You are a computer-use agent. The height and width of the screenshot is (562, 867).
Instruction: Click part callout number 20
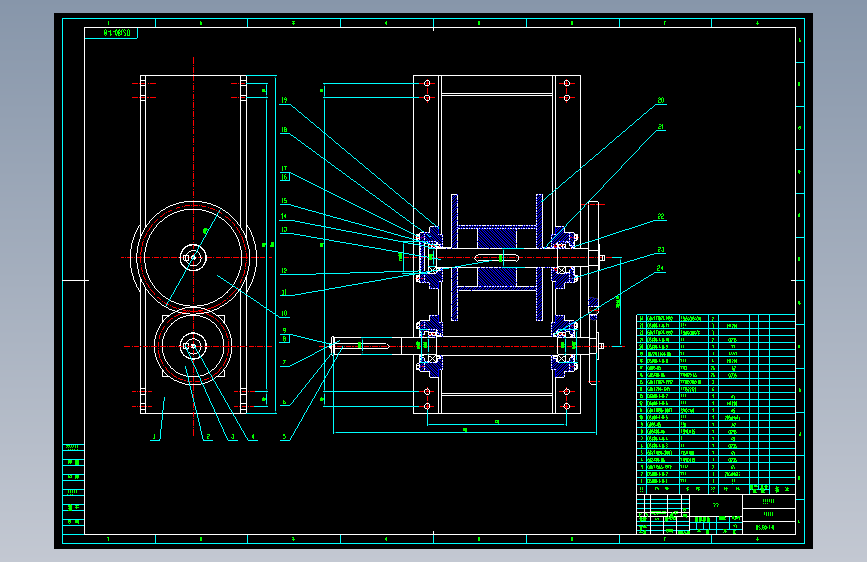[x=661, y=100]
